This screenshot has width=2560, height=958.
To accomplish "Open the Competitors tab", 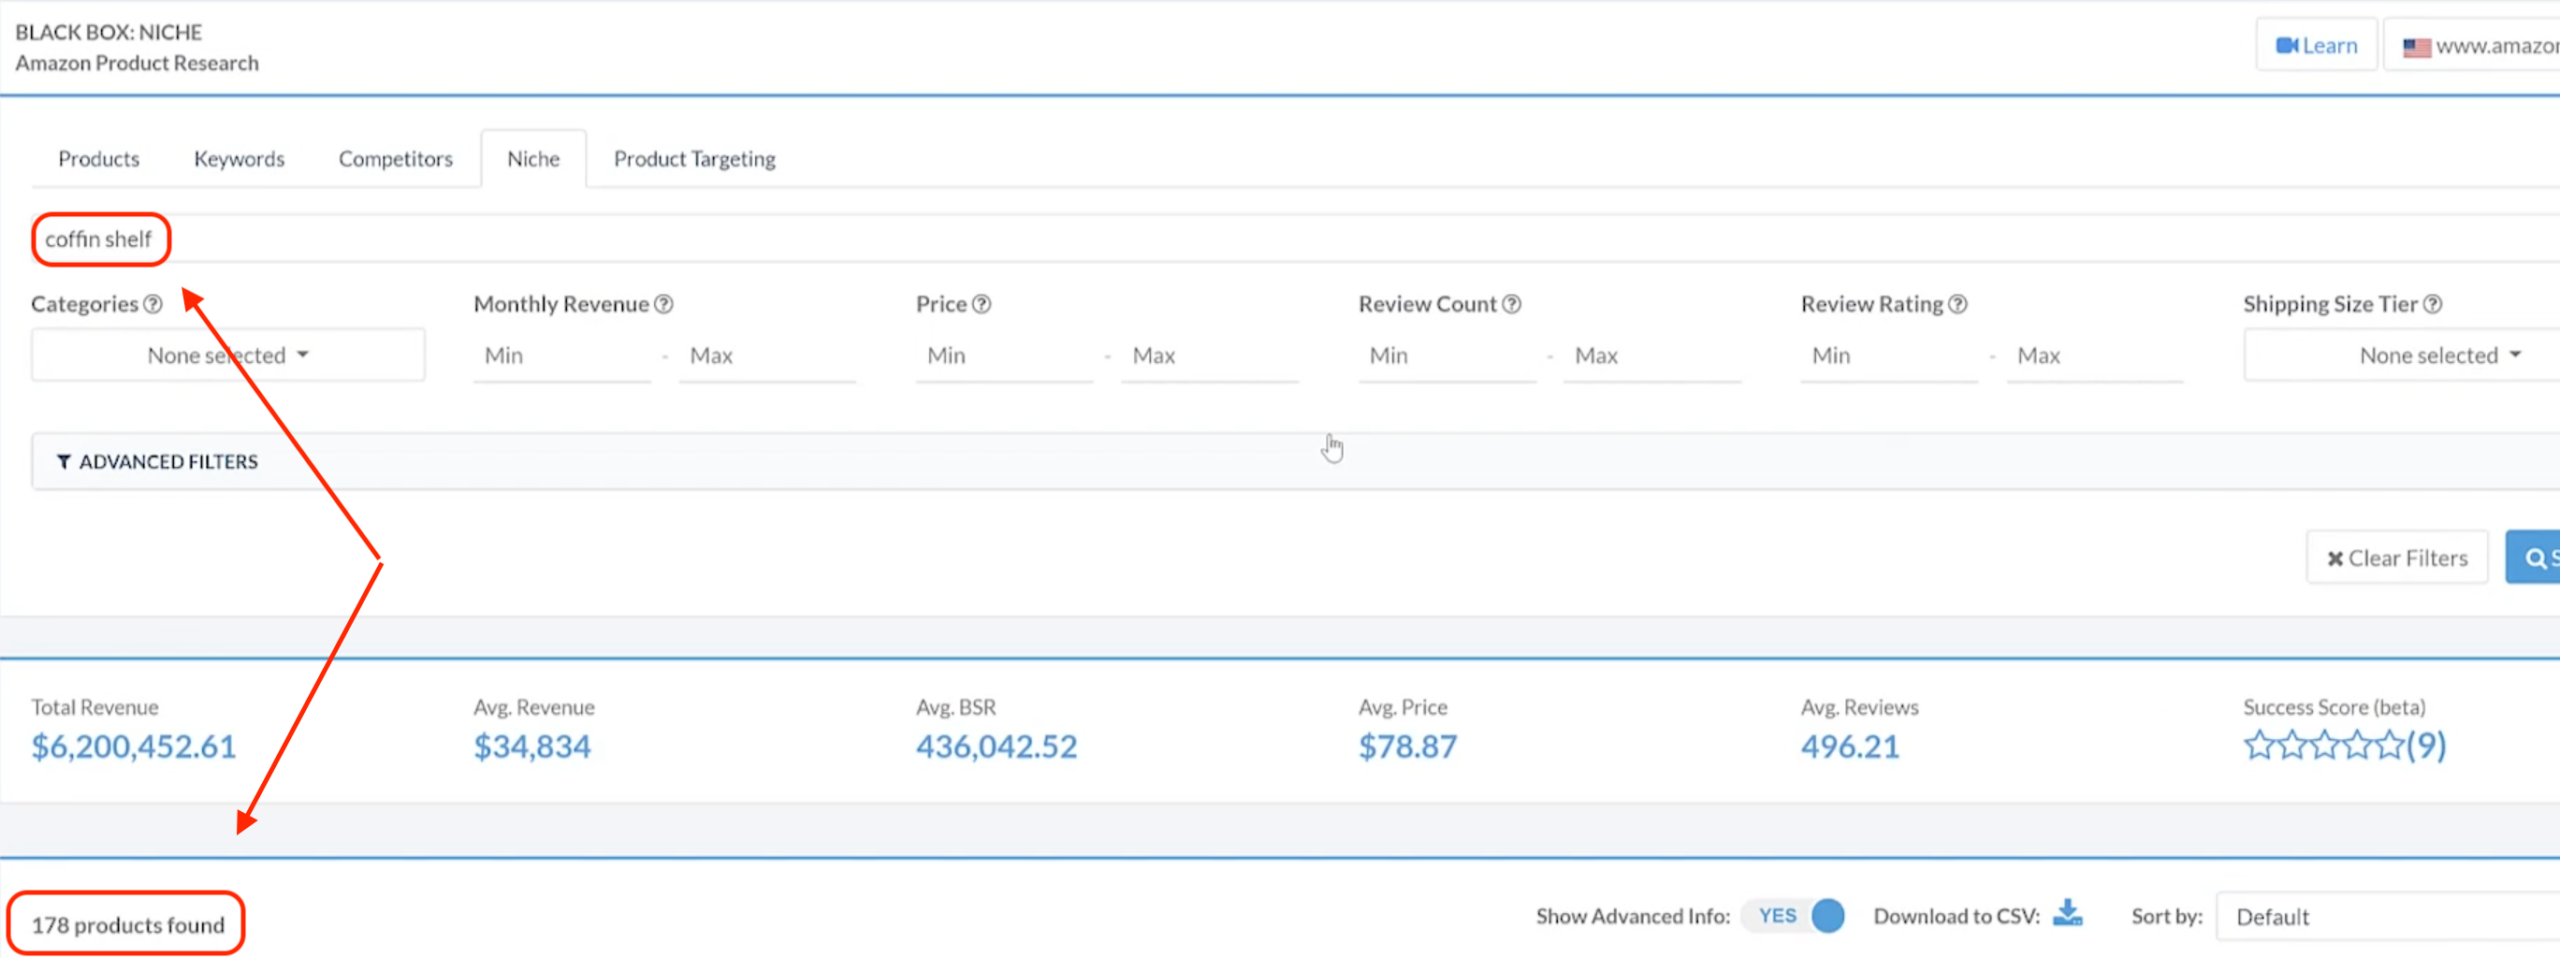I will click(x=395, y=159).
